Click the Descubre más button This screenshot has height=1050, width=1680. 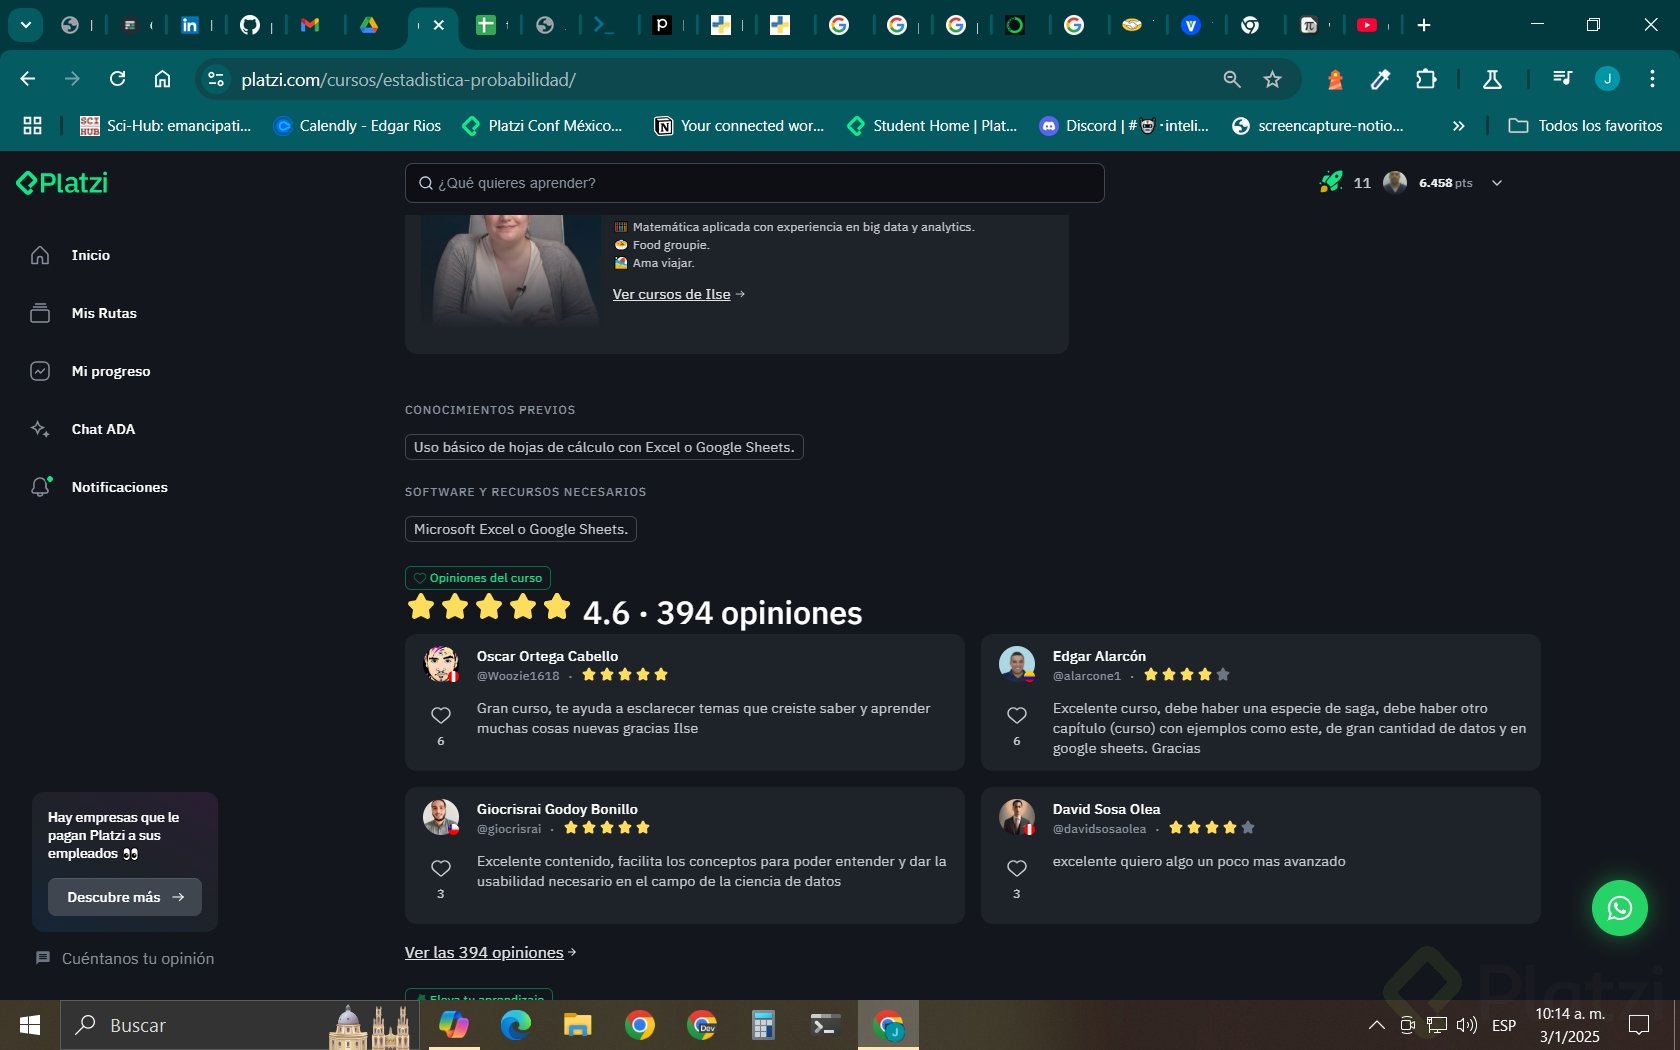point(125,897)
